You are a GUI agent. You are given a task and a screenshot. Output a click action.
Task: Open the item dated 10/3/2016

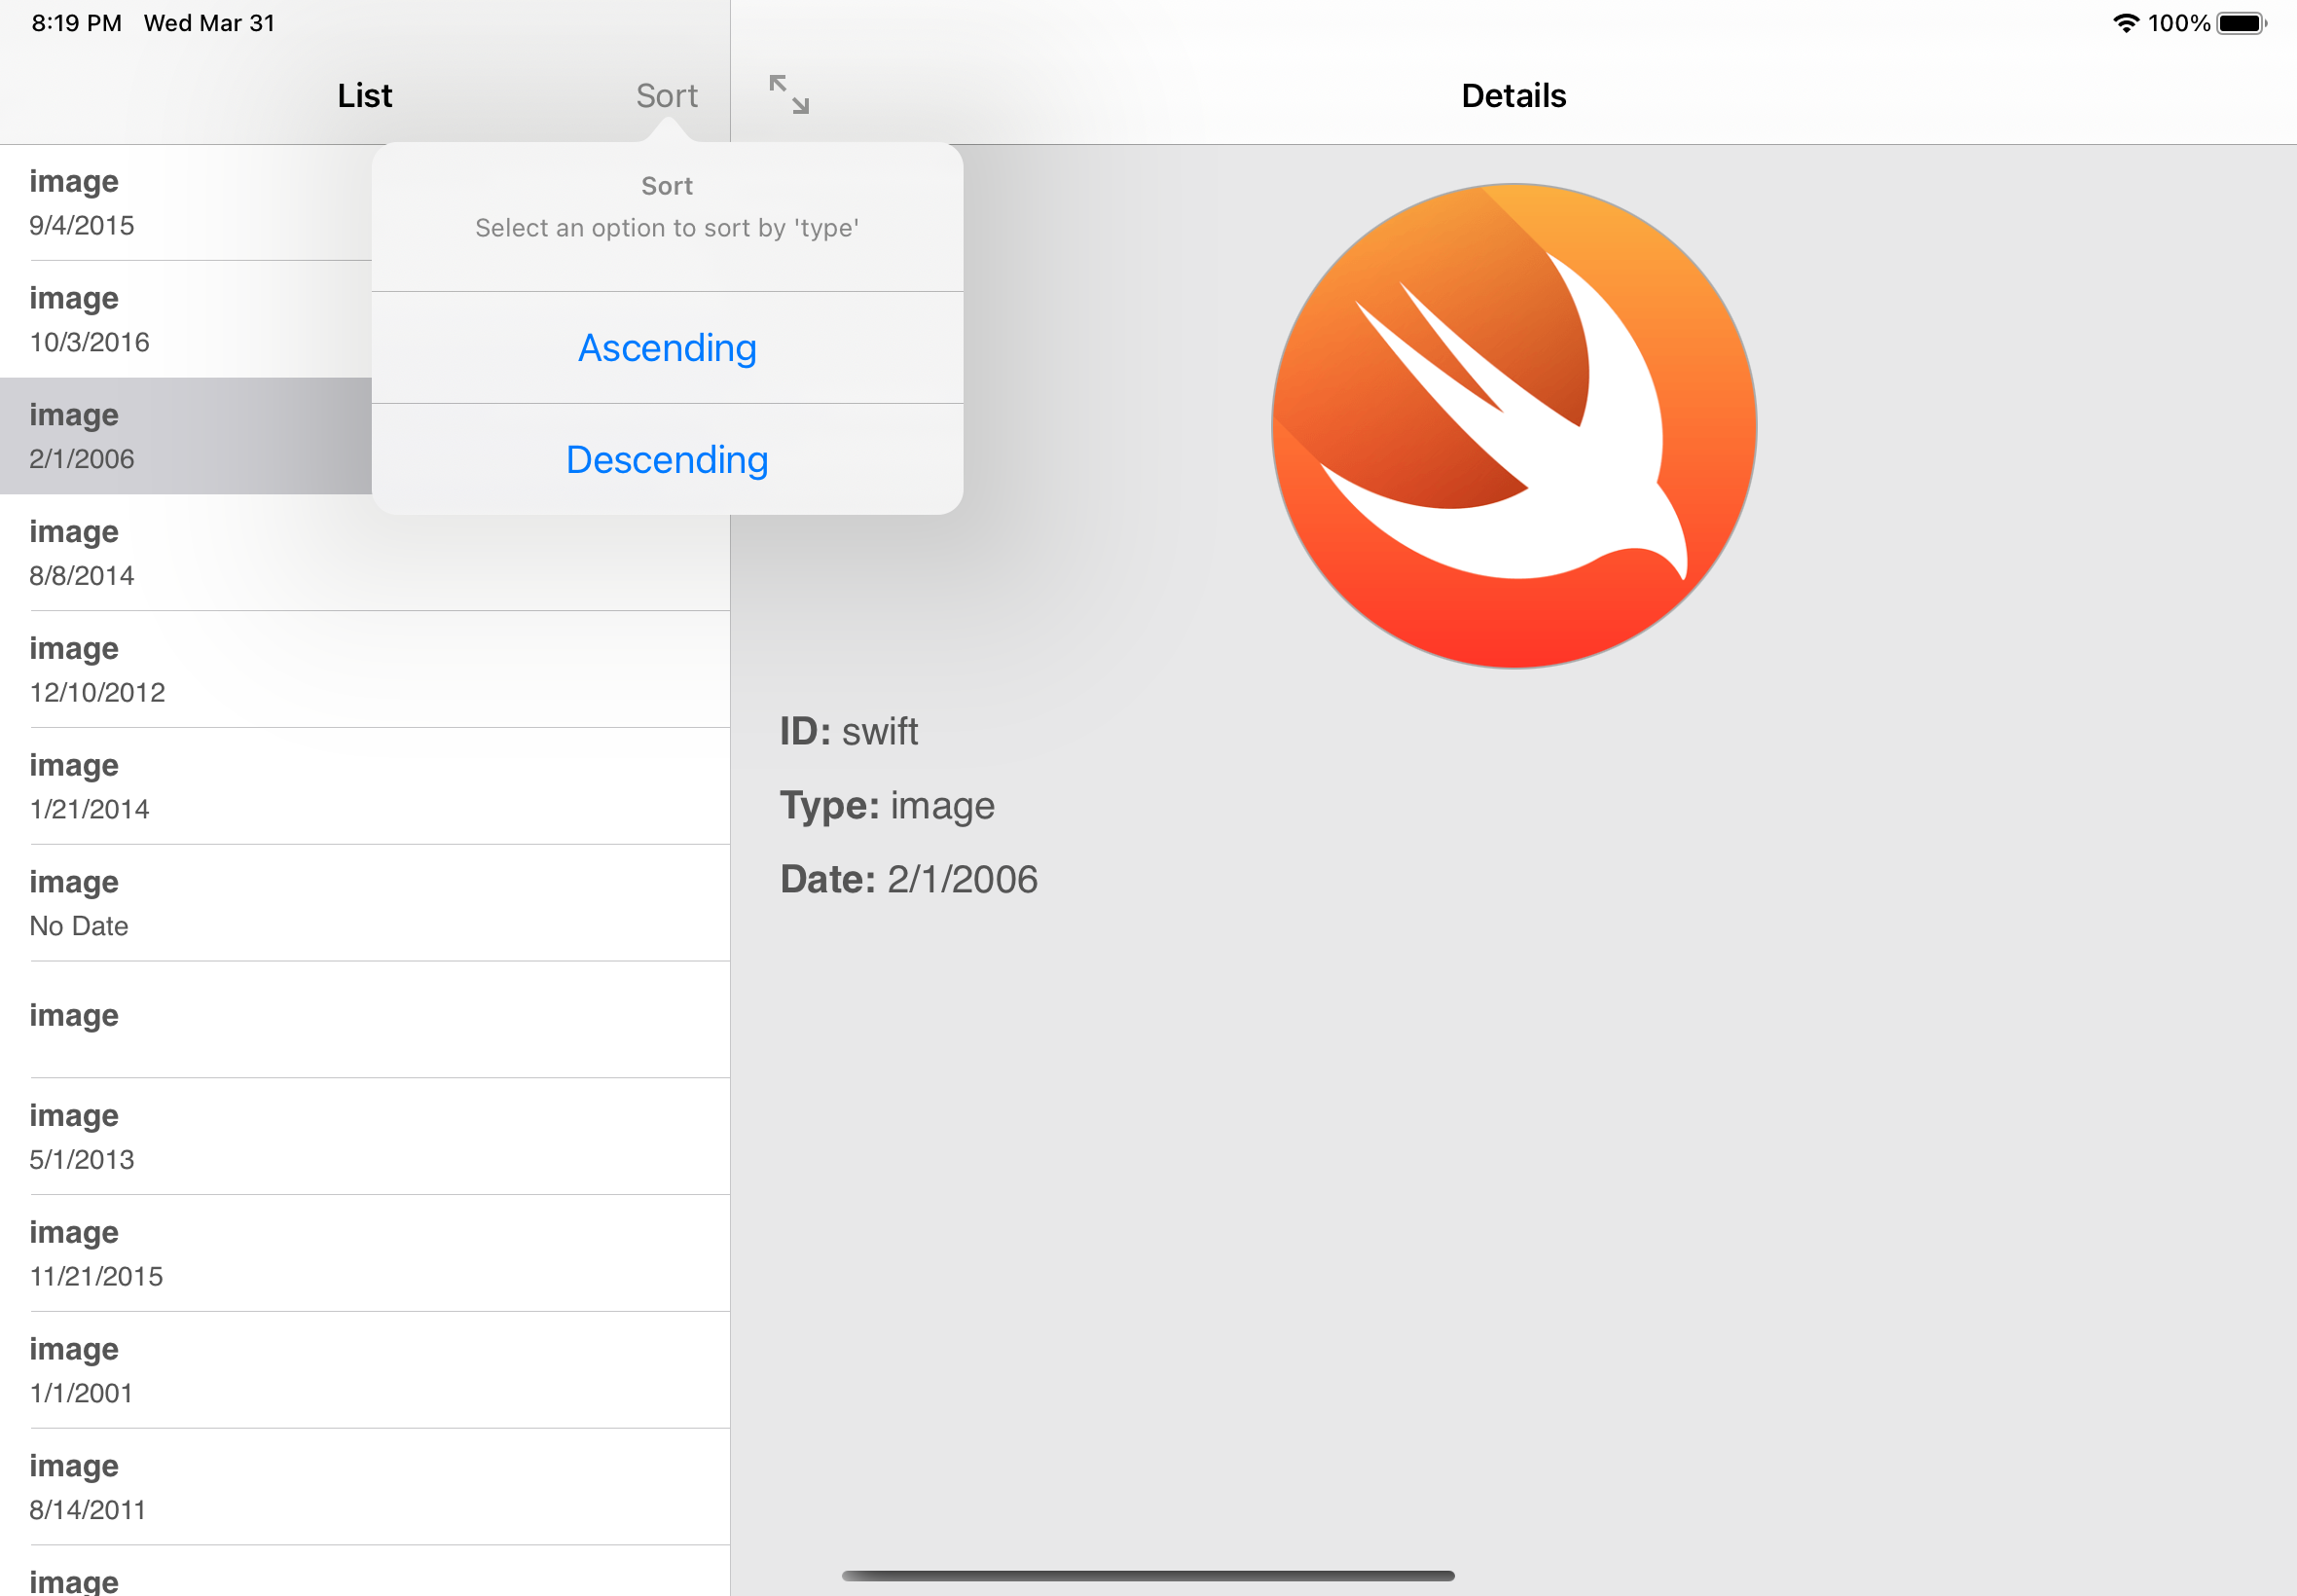185,320
